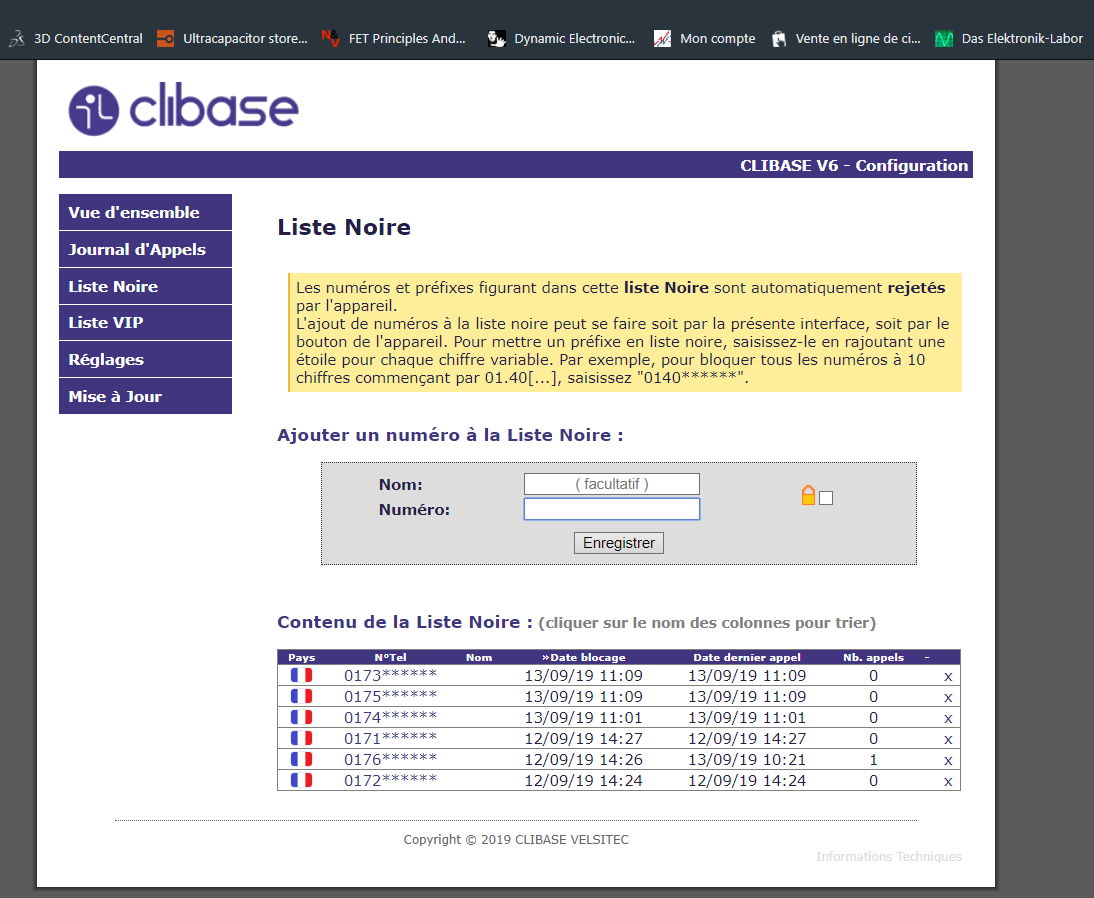
Task: Click number 0174****** in table
Action: 390,717
